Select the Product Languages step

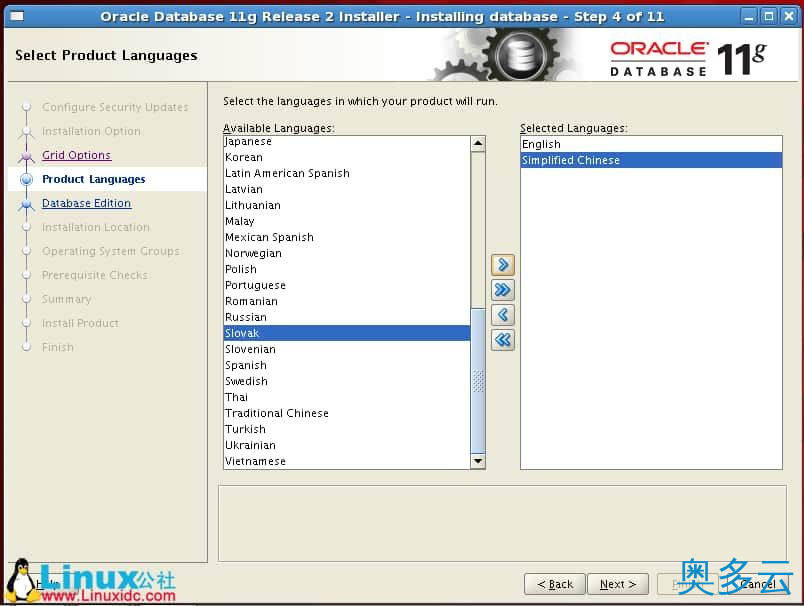(94, 179)
